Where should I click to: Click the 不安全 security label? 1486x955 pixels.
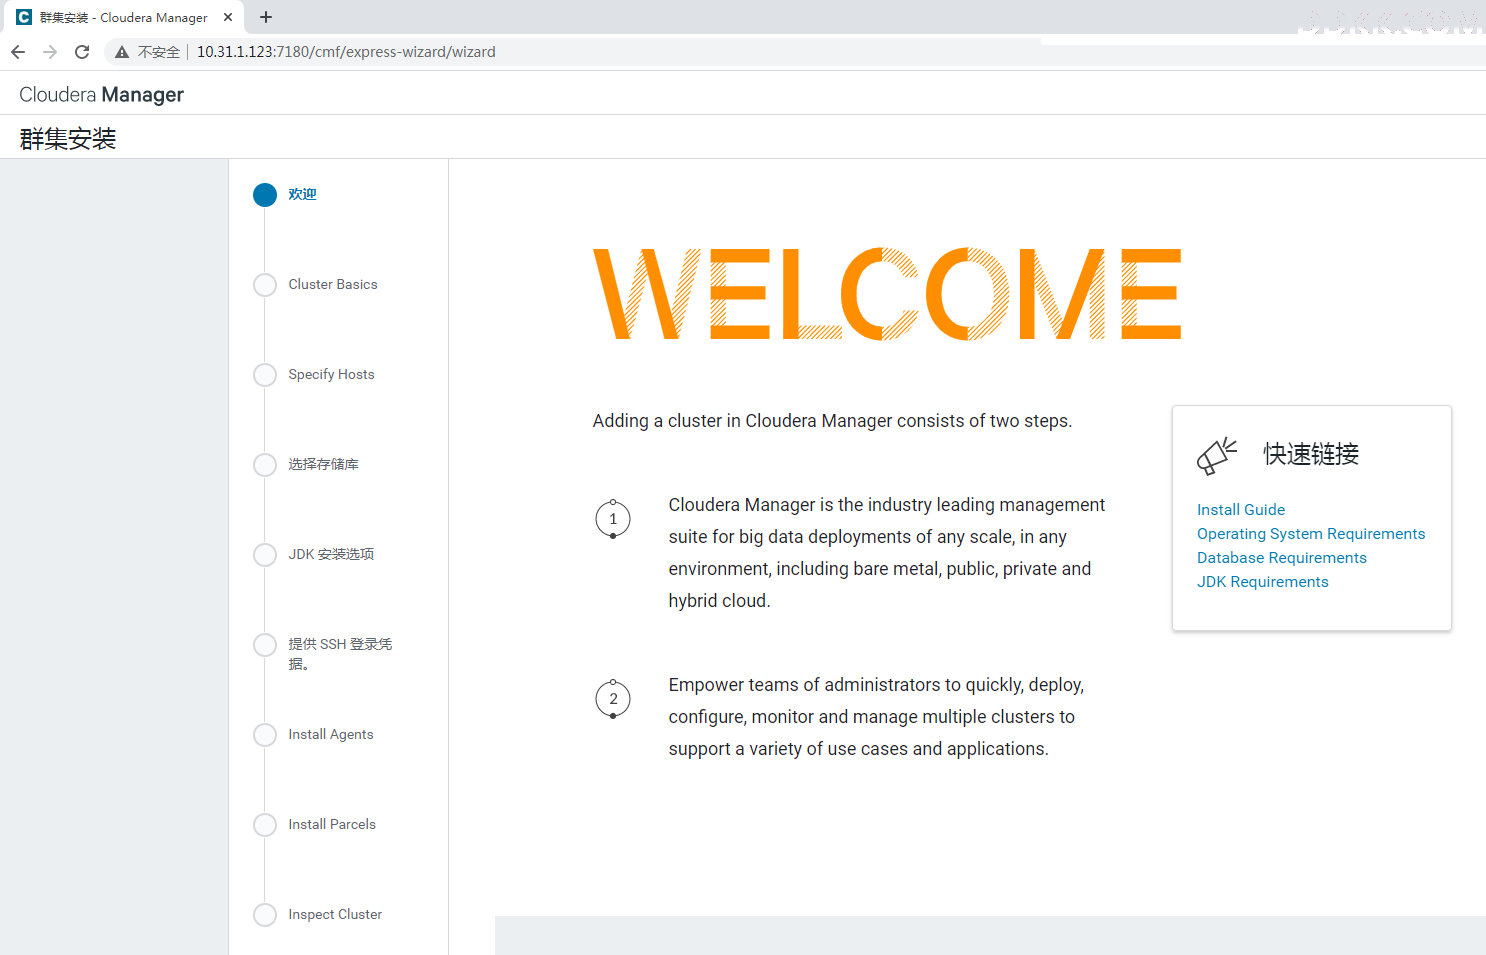[159, 52]
